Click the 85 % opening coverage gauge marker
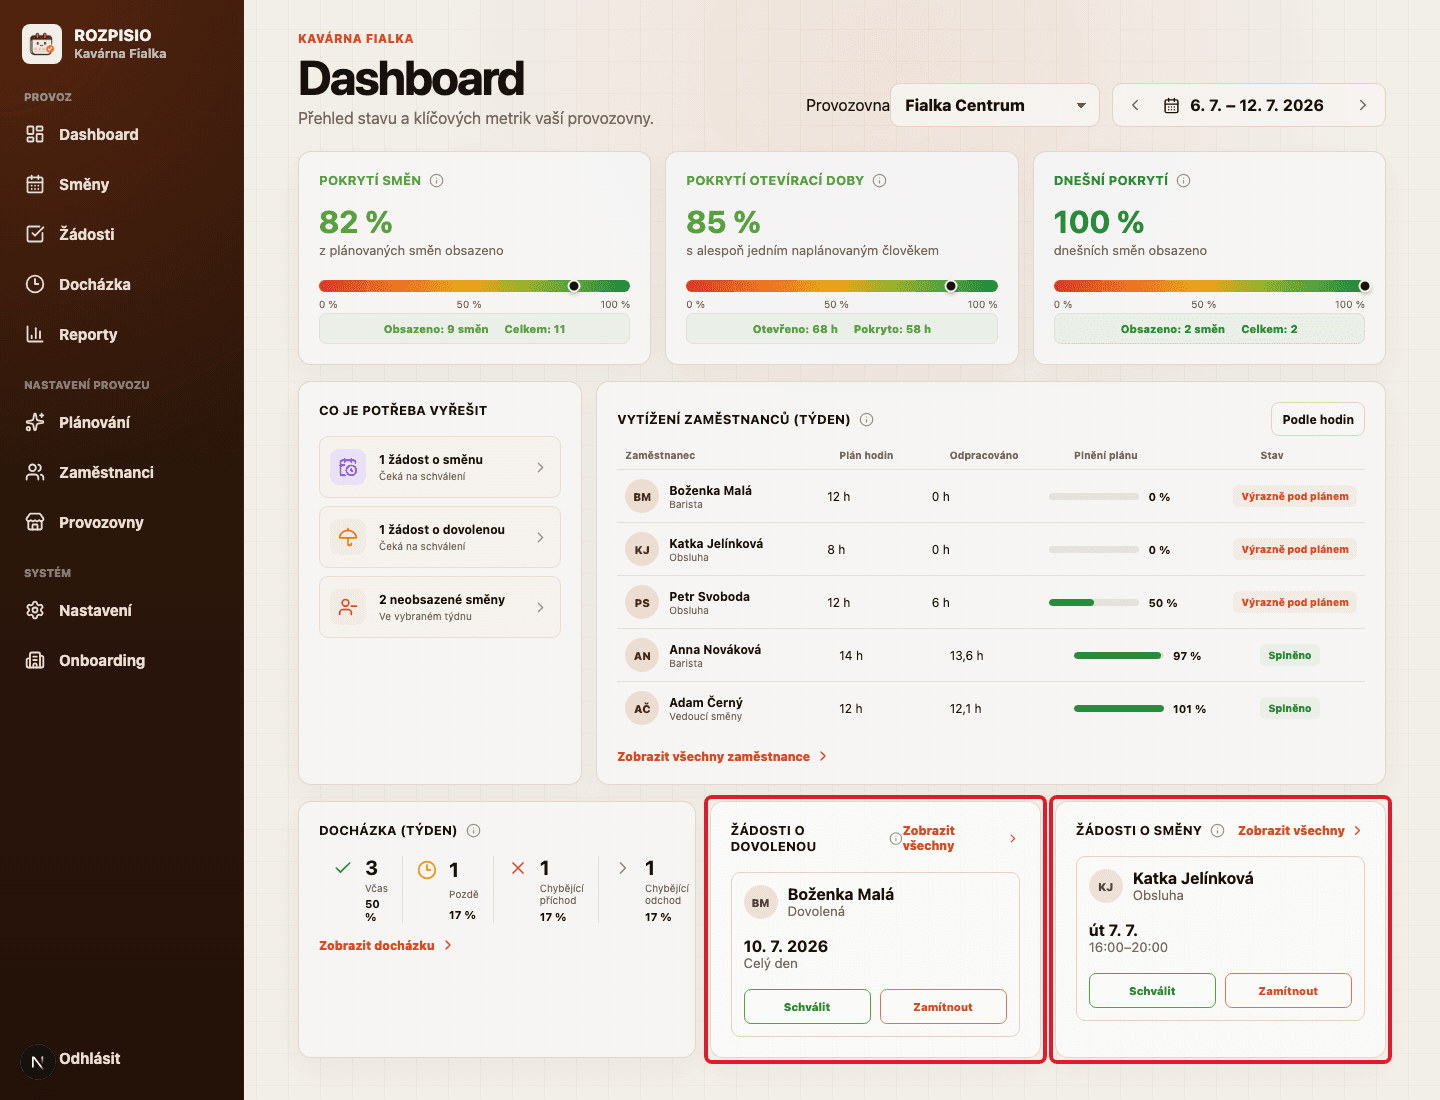1440x1100 pixels. (x=951, y=286)
